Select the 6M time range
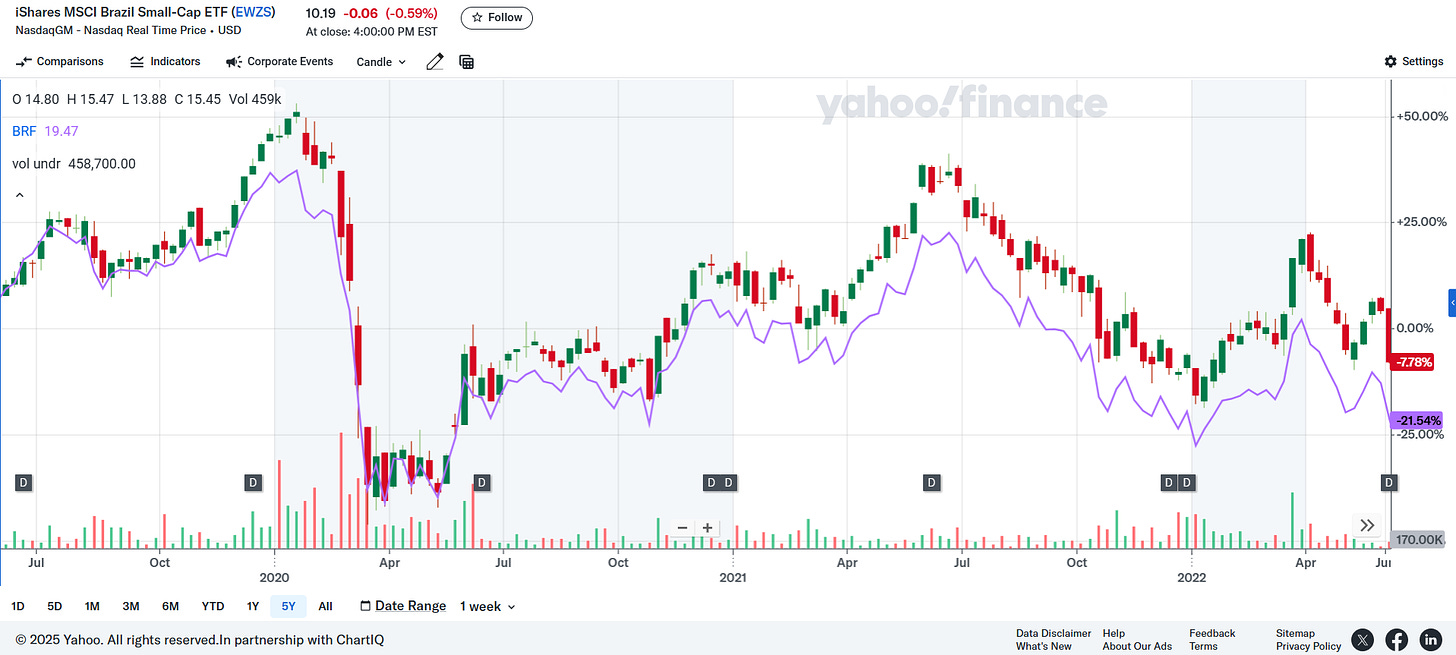Viewport: 1456px width, 655px height. (170, 606)
